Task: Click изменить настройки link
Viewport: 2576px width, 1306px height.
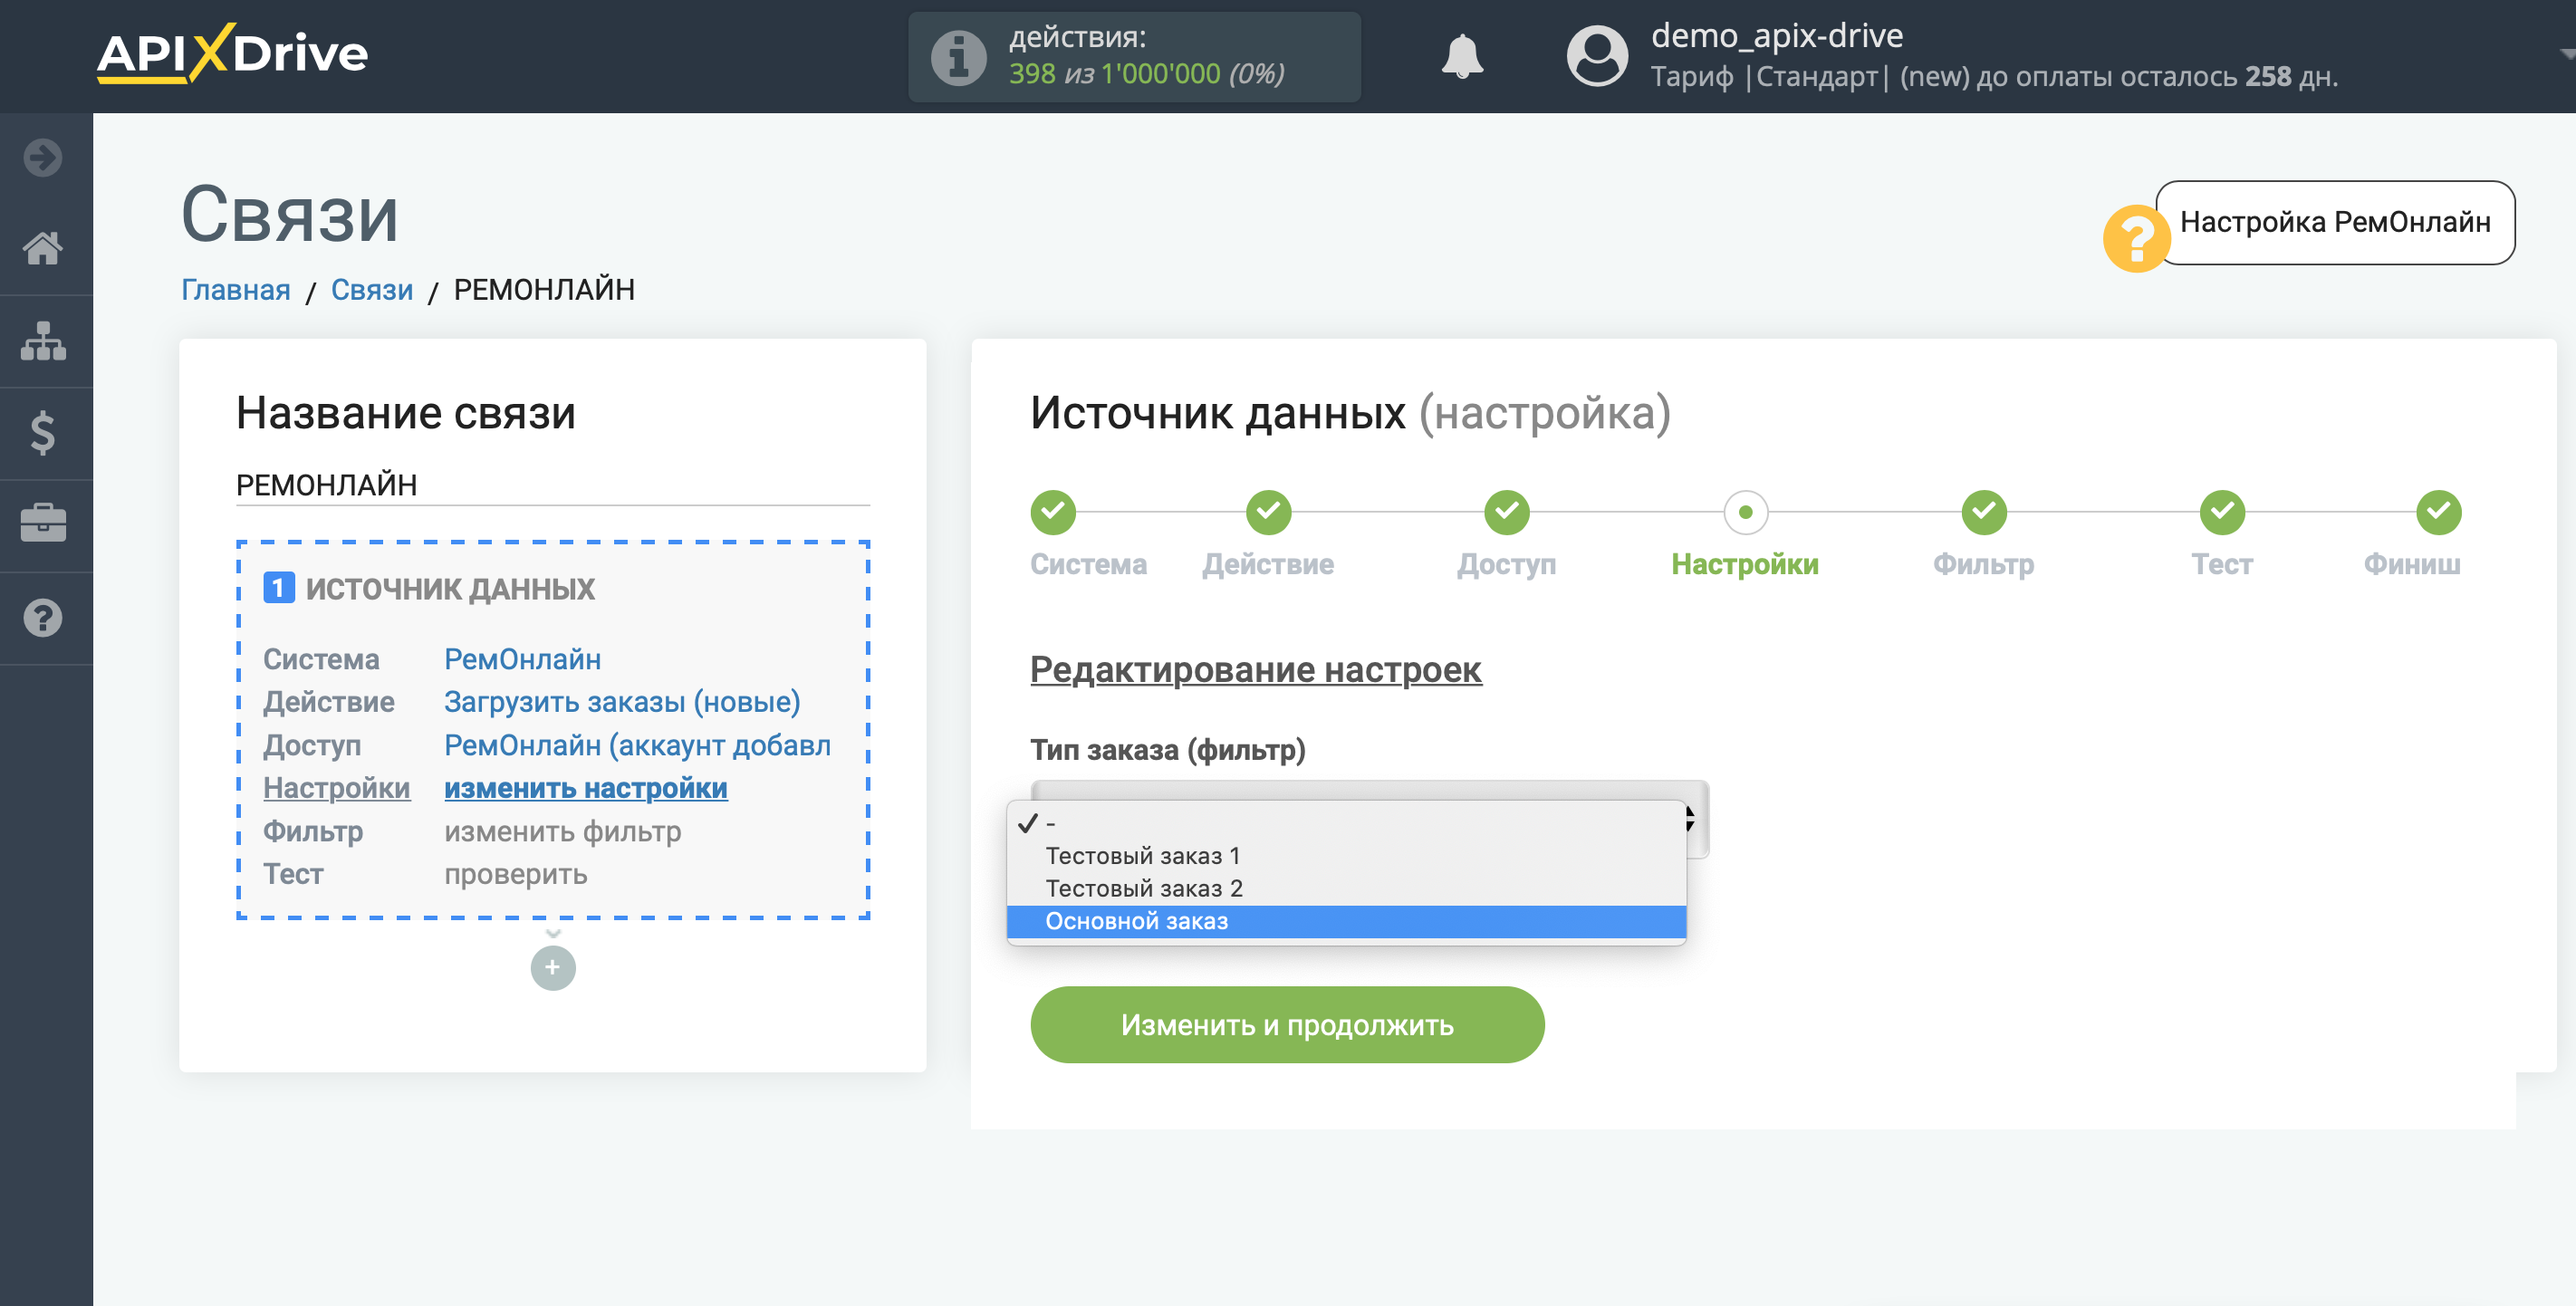Action: [x=586, y=788]
